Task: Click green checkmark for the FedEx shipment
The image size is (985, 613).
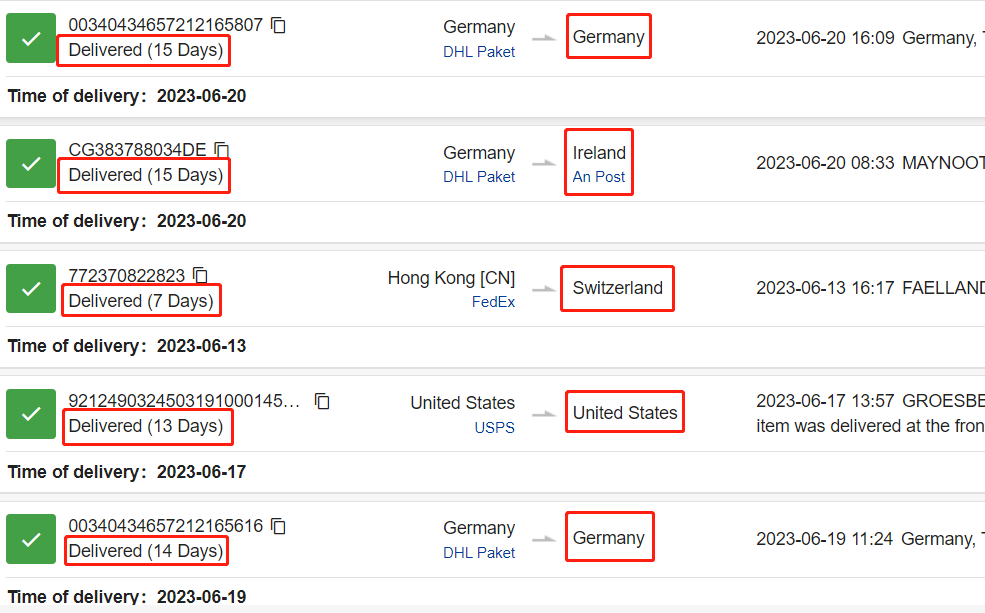Action: click(x=31, y=288)
